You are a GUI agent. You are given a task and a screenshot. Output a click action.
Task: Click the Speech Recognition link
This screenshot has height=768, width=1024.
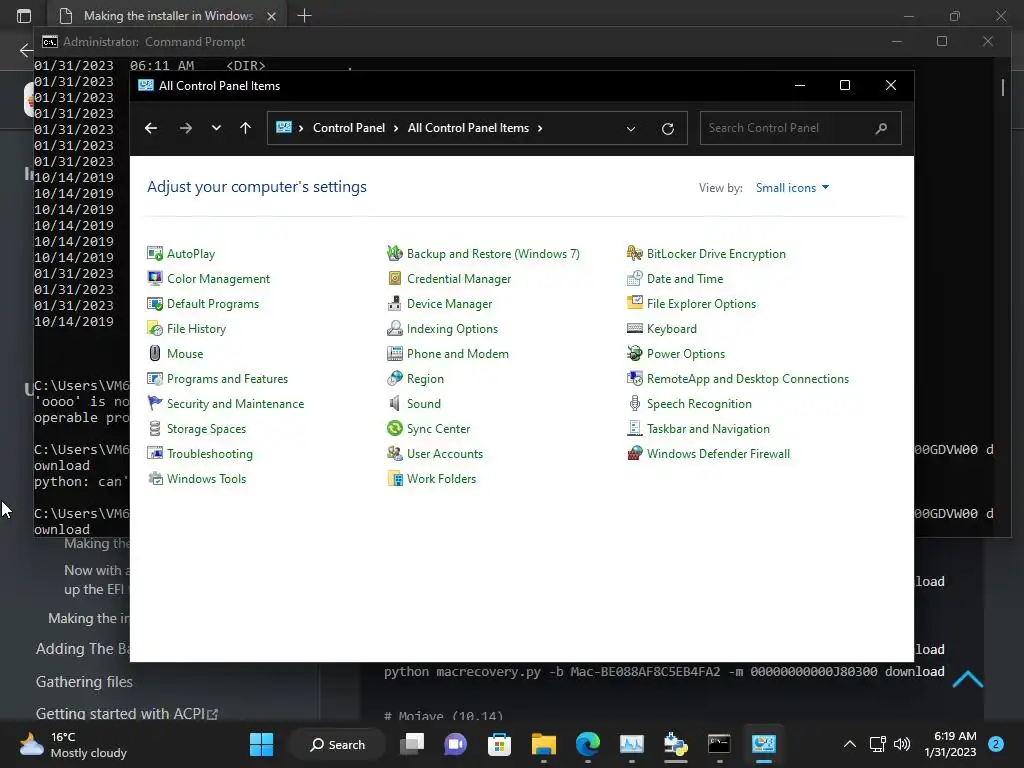point(699,404)
